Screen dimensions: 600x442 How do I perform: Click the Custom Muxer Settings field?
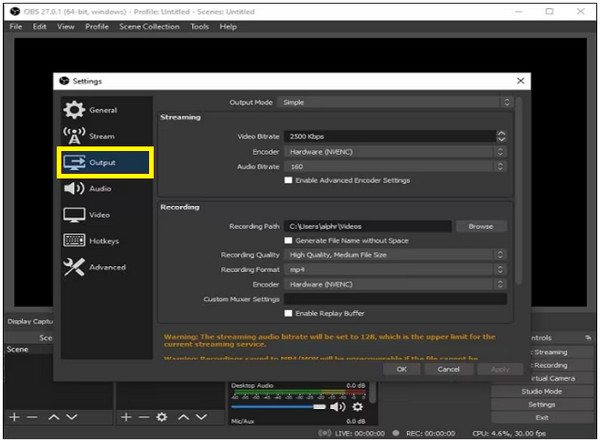(x=395, y=299)
